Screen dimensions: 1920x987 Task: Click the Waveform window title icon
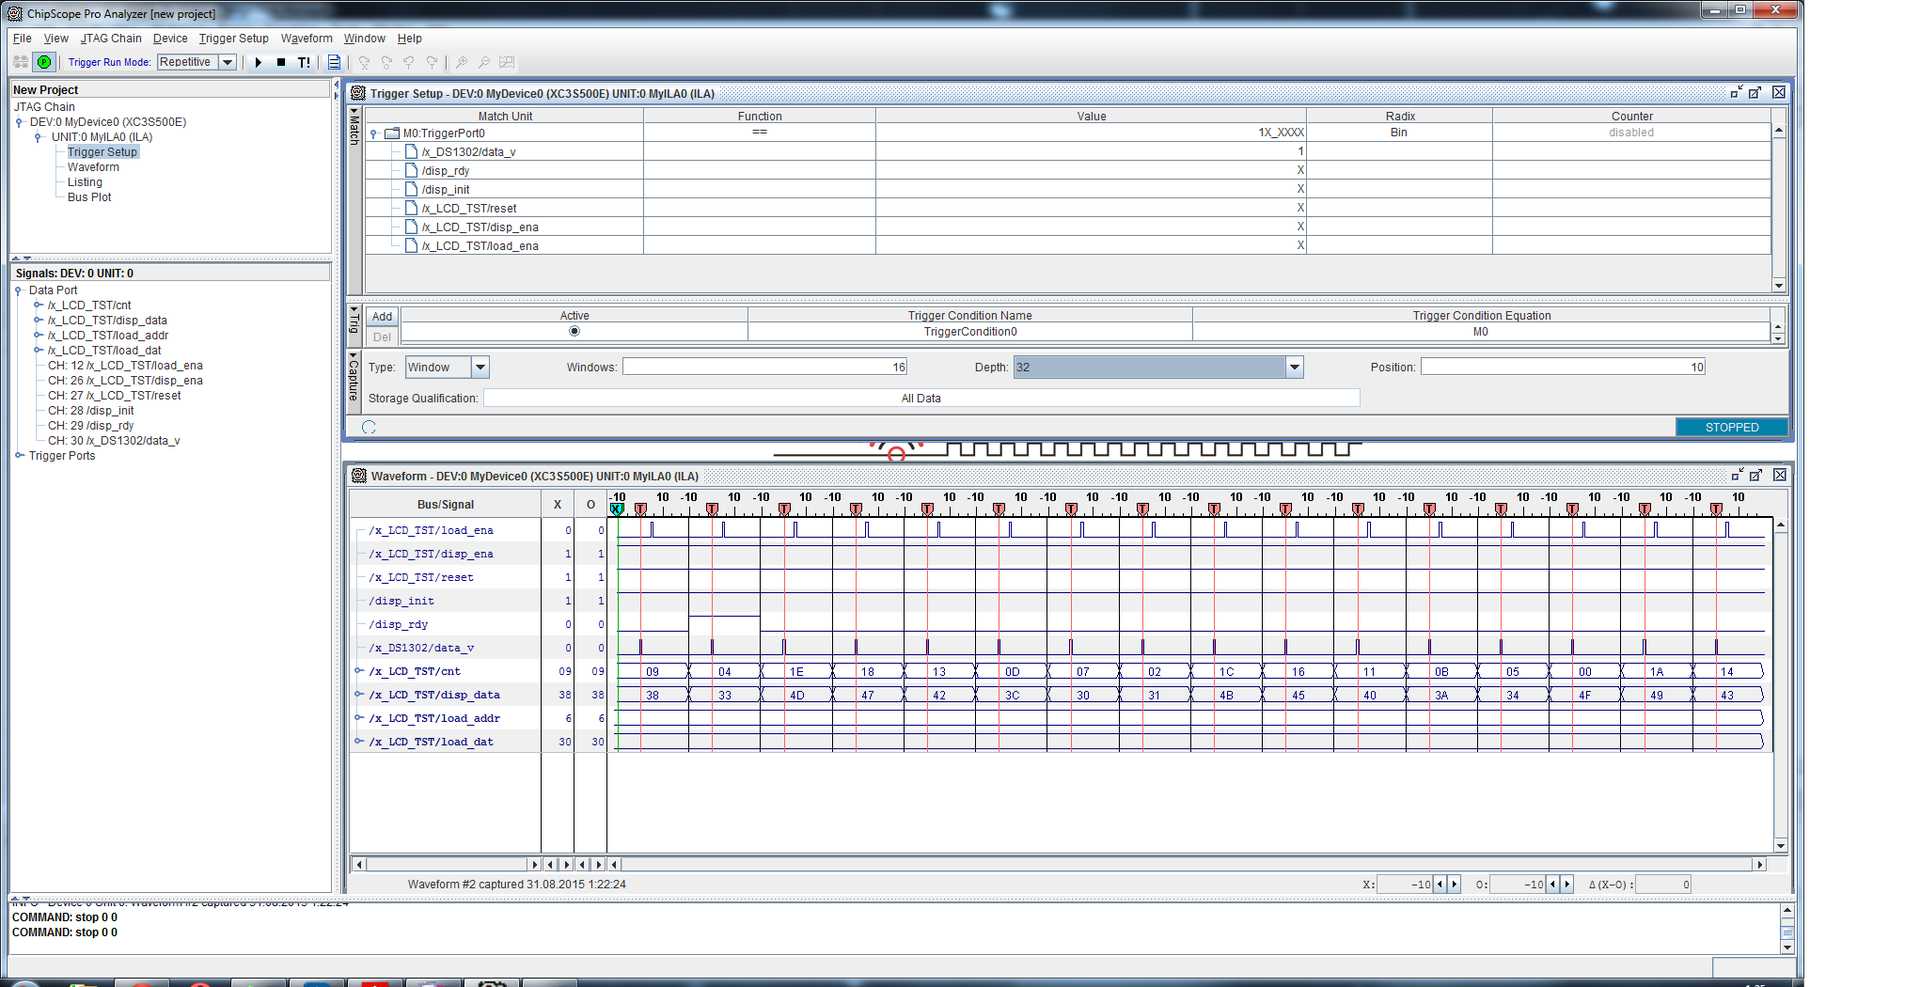(359, 476)
